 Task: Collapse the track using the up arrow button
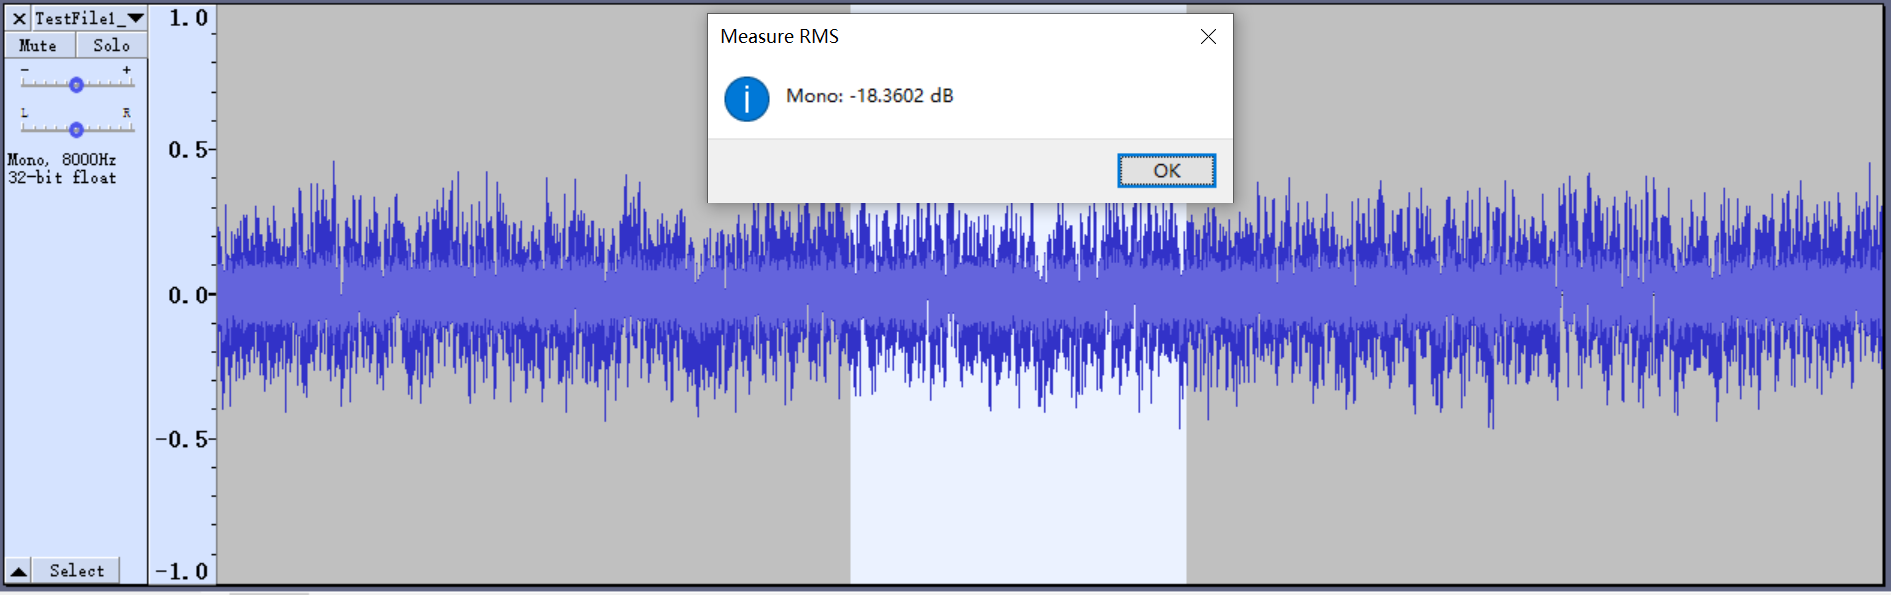click(18, 571)
